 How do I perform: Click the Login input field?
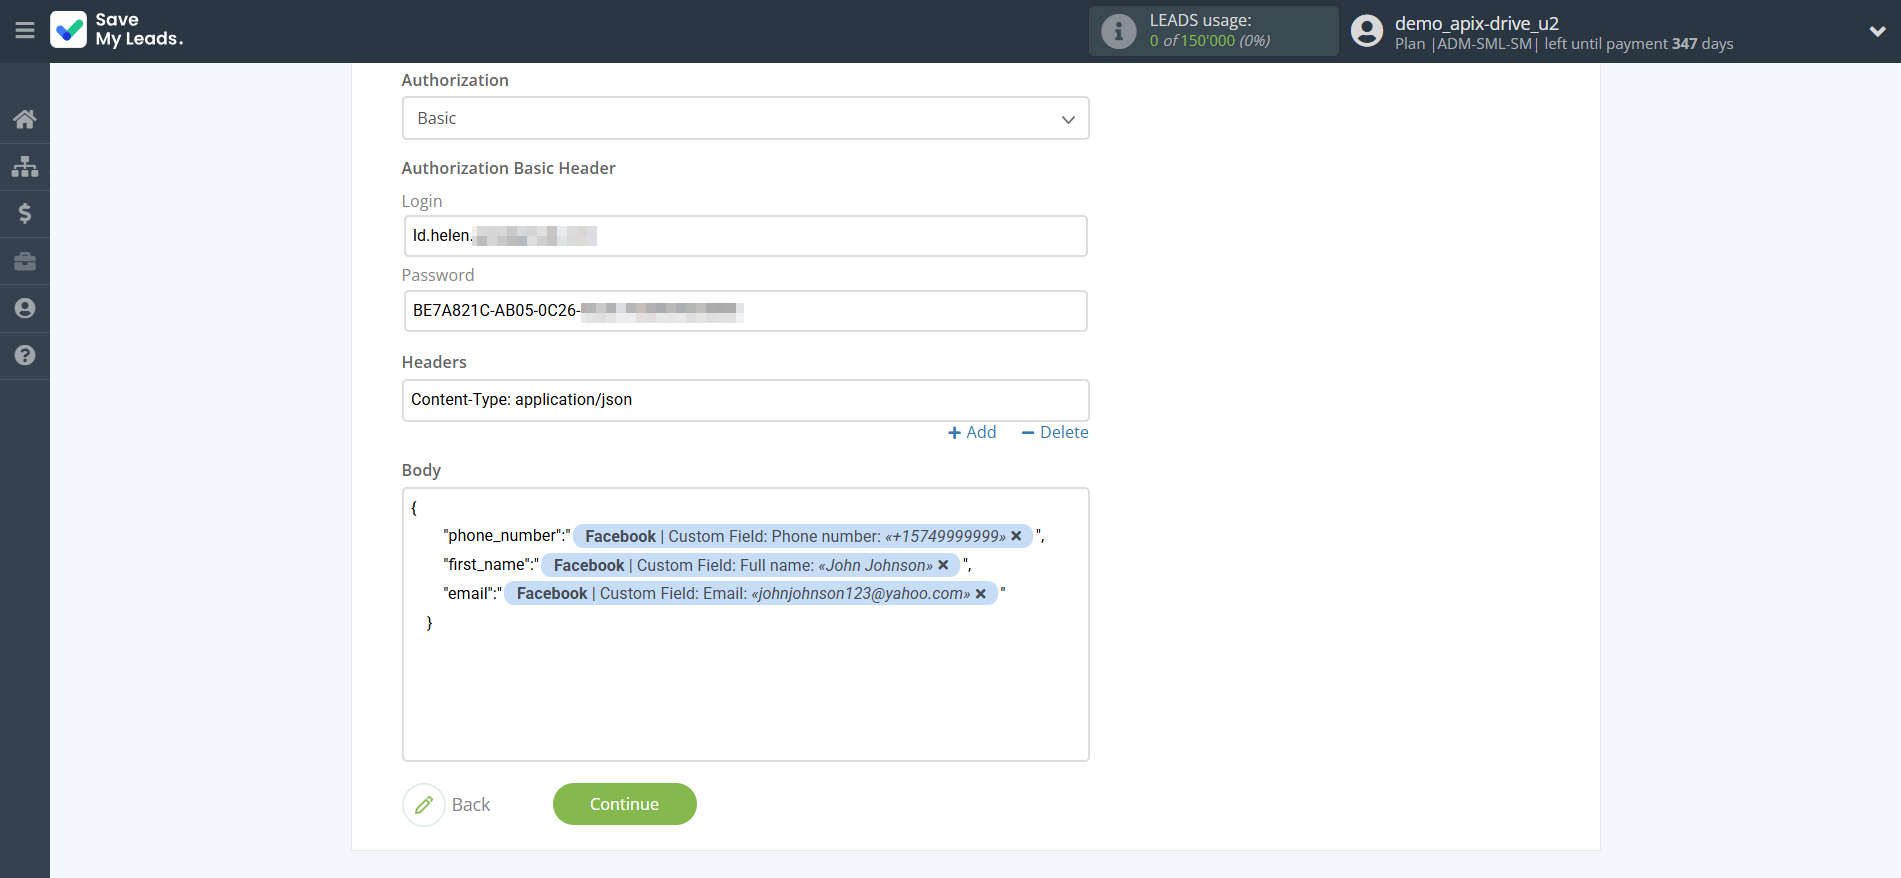[x=745, y=236]
